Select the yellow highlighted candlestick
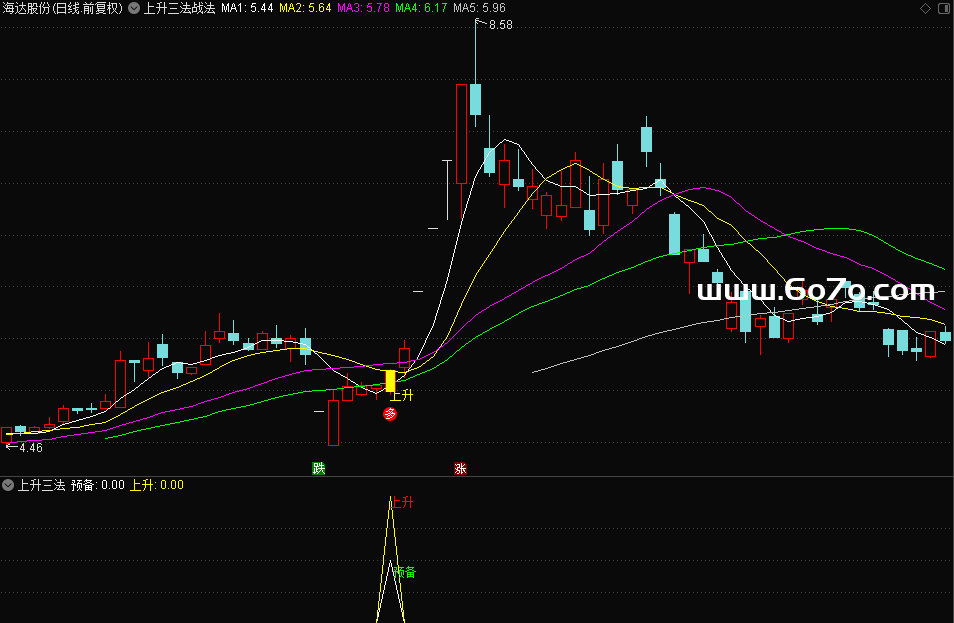The height and width of the screenshot is (623, 954). coord(391,381)
